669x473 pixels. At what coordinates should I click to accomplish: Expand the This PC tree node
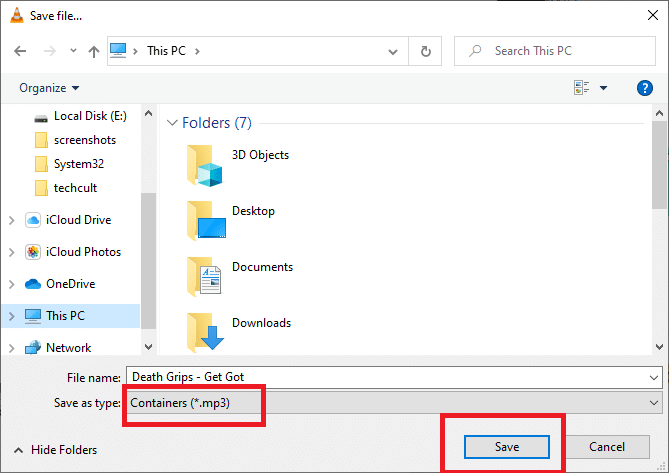12,316
